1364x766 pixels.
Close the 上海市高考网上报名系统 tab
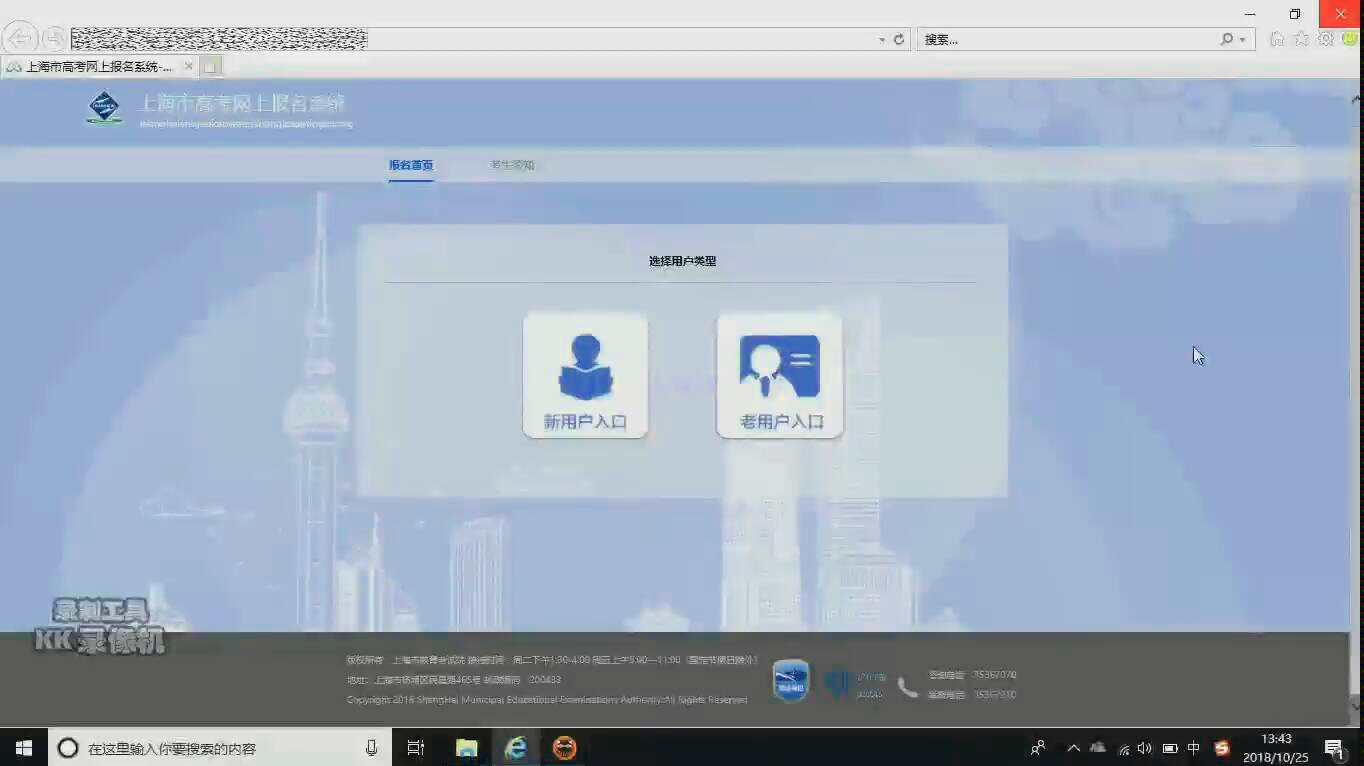click(x=188, y=67)
